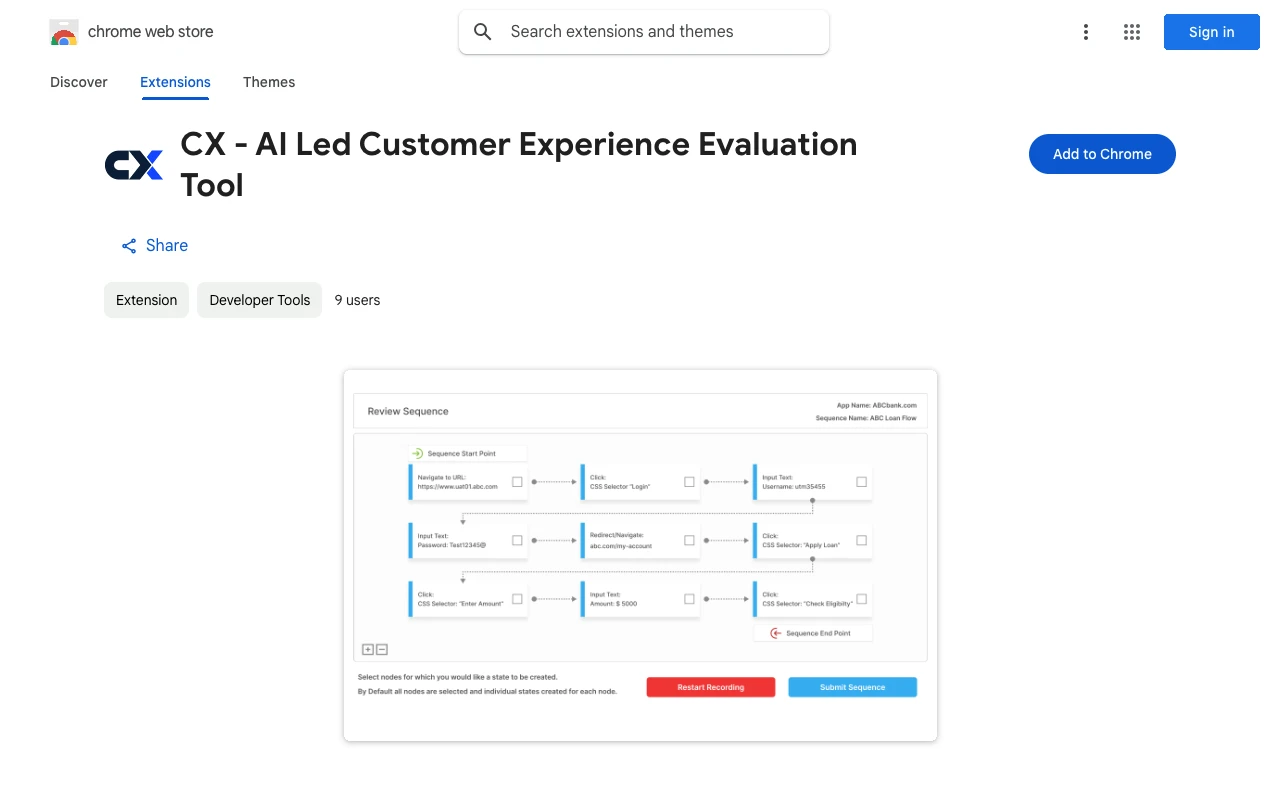
Task: Click the Sign in button
Action: 1211,32
